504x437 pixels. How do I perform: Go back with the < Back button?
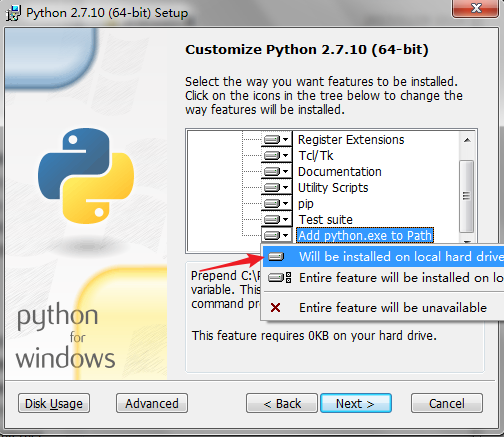(x=282, y=403)
